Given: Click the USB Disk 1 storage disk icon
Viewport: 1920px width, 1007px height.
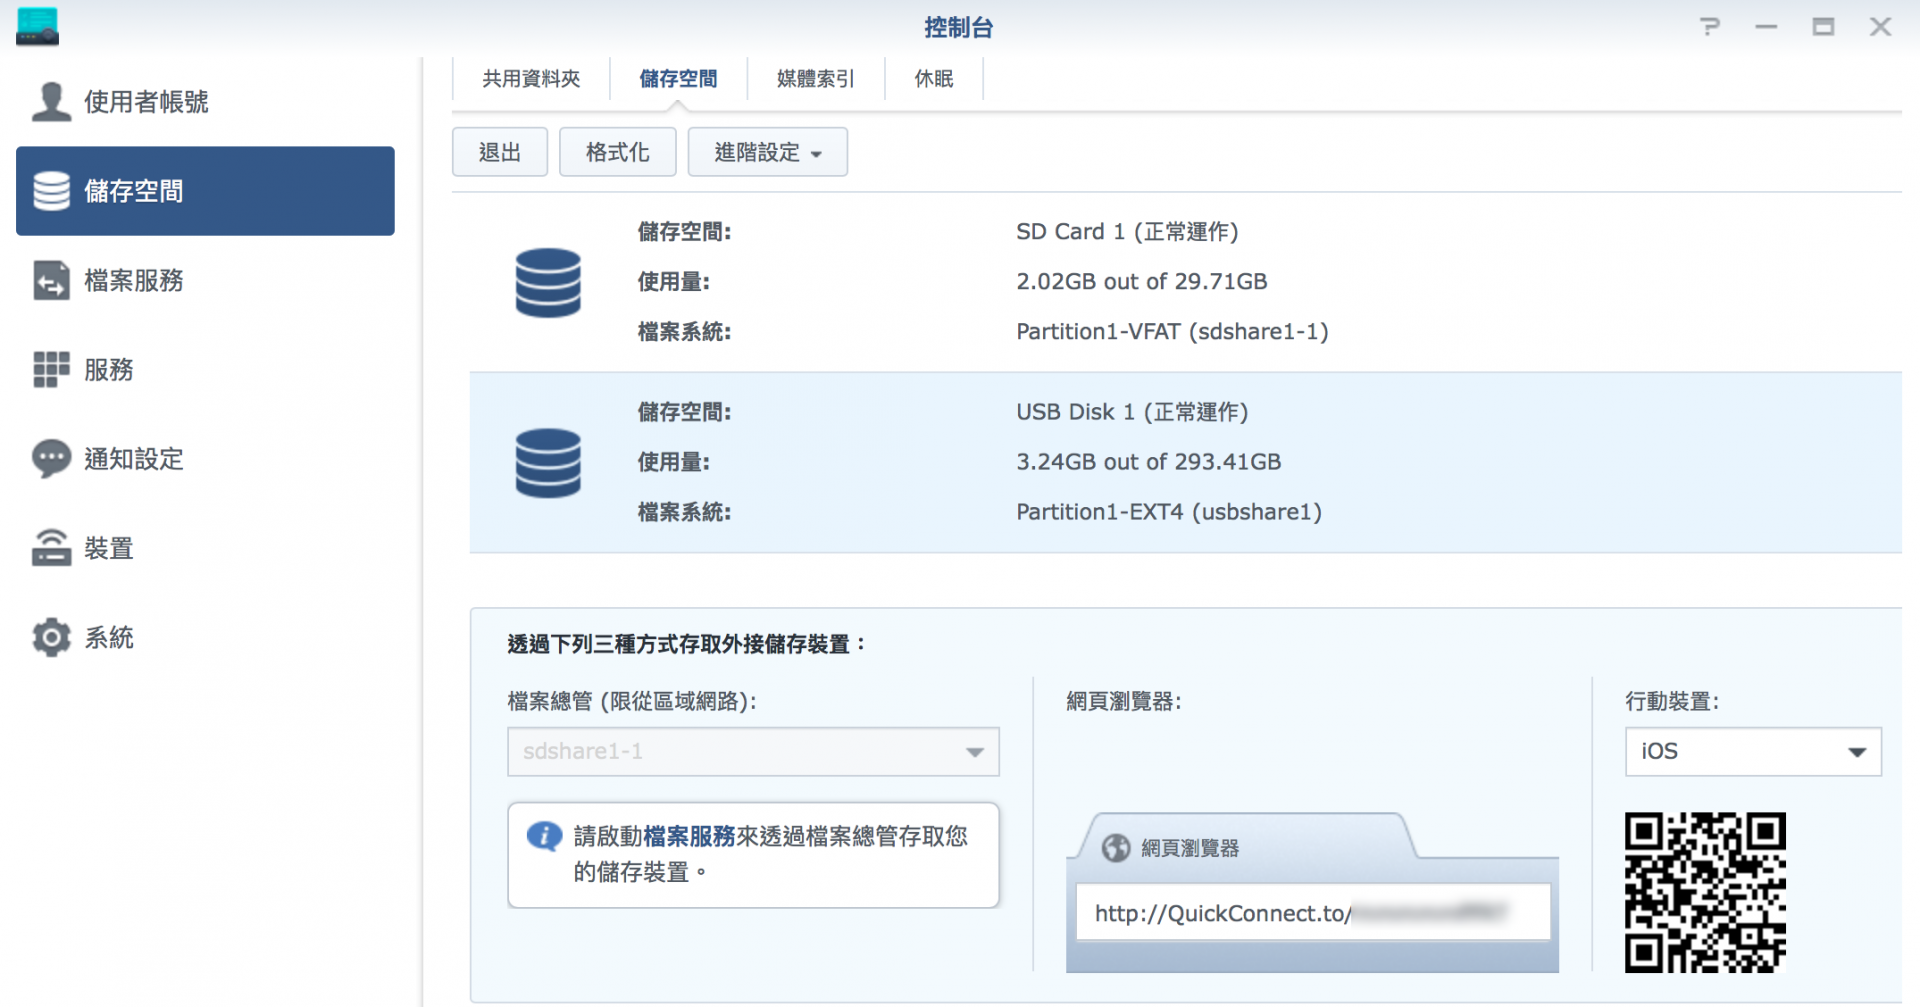Looking at the screenshot, I should [548, 463].
